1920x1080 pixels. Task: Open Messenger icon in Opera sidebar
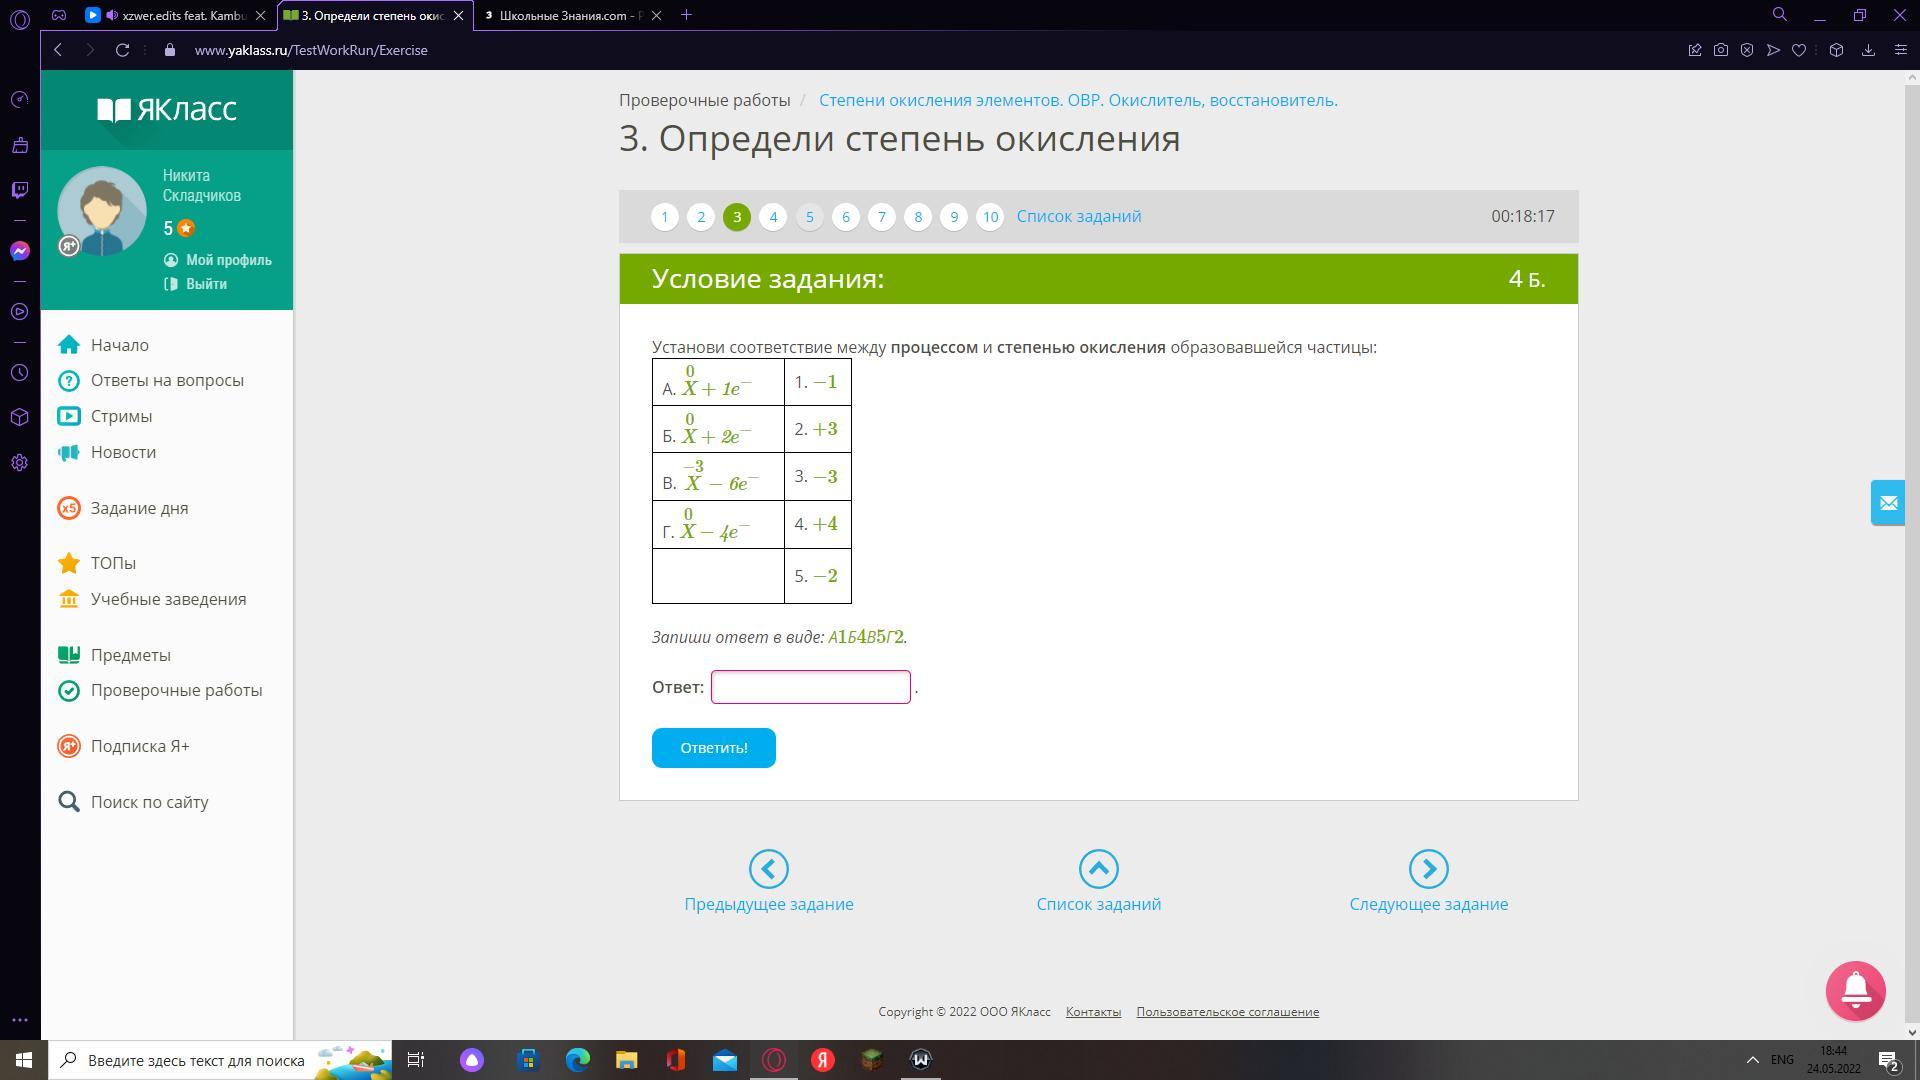[x=20, y=251]
